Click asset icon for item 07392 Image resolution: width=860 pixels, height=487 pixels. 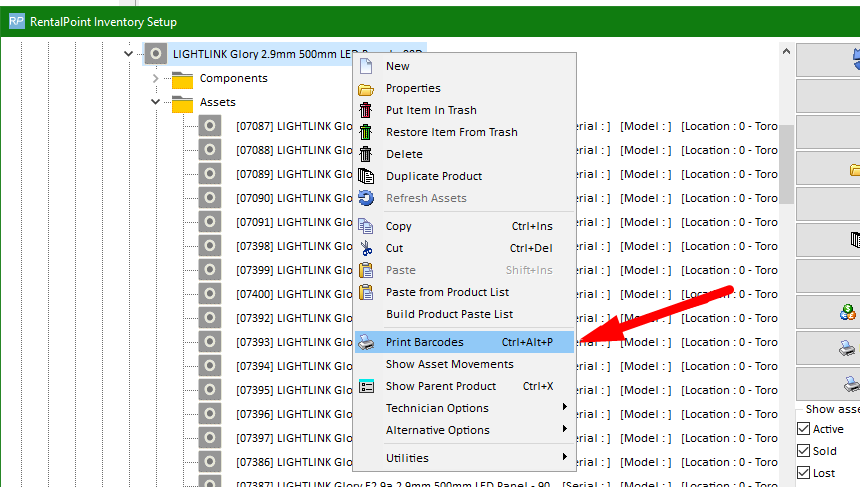(x=210, y=318)
